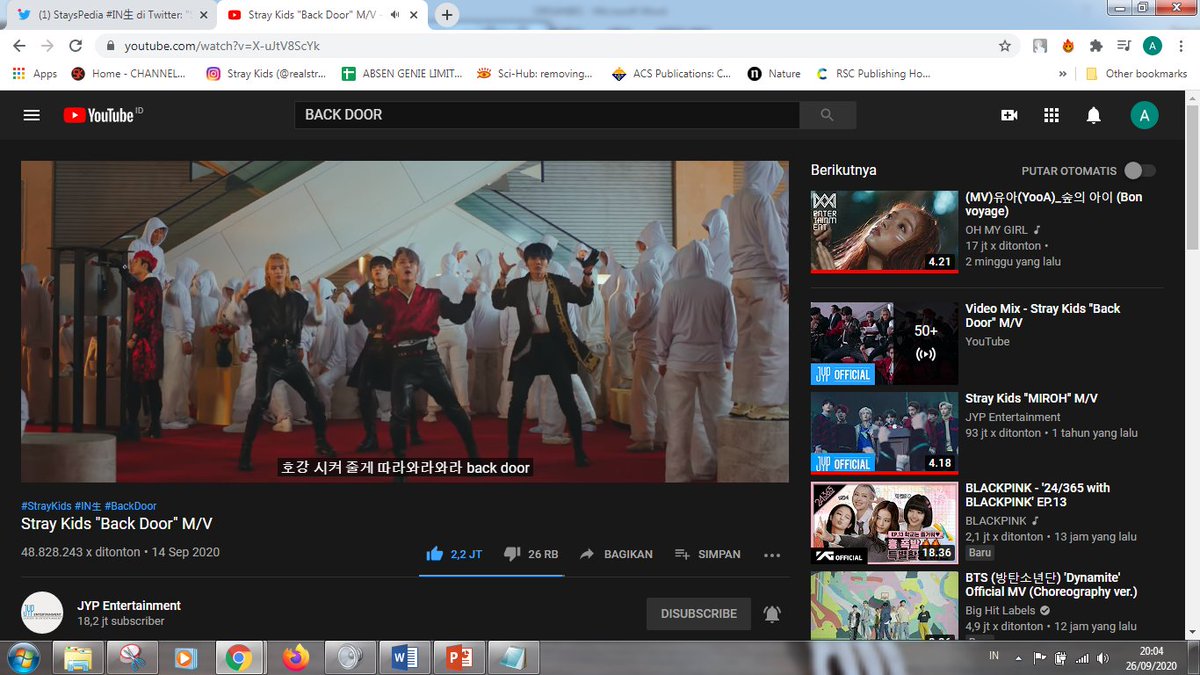Open the Chrome three-dot menu
Screen dimensions: 1200x675
tap(1180, 46)
